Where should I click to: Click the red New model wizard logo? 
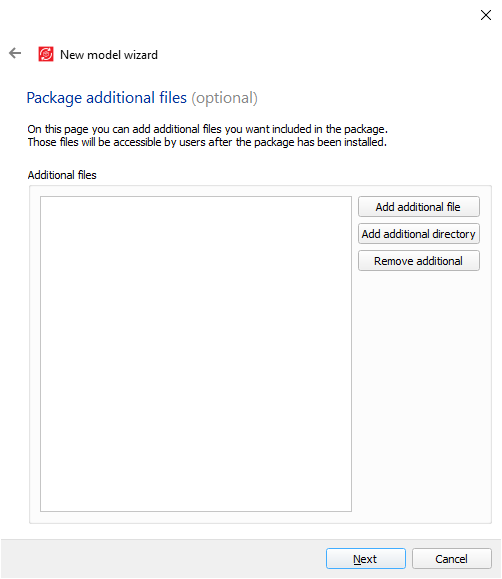tap(46, 54)
